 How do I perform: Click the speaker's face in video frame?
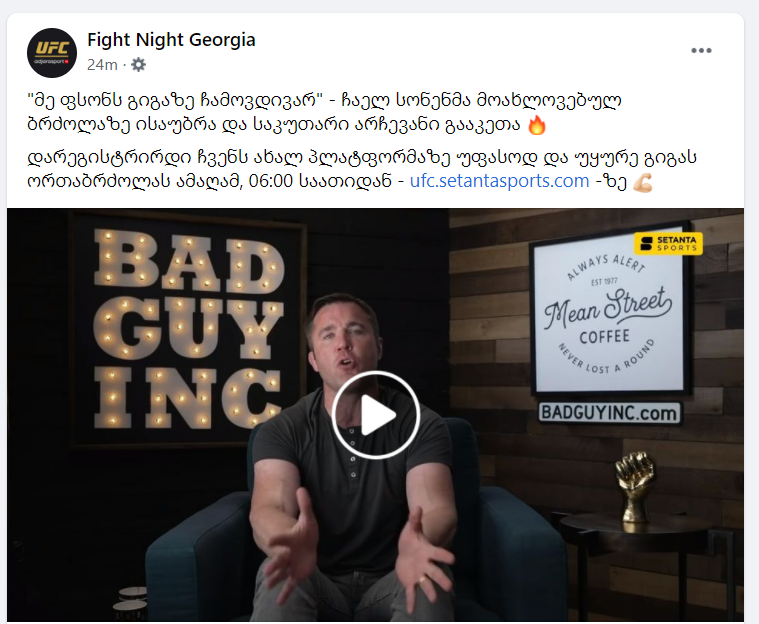[340, 338]
